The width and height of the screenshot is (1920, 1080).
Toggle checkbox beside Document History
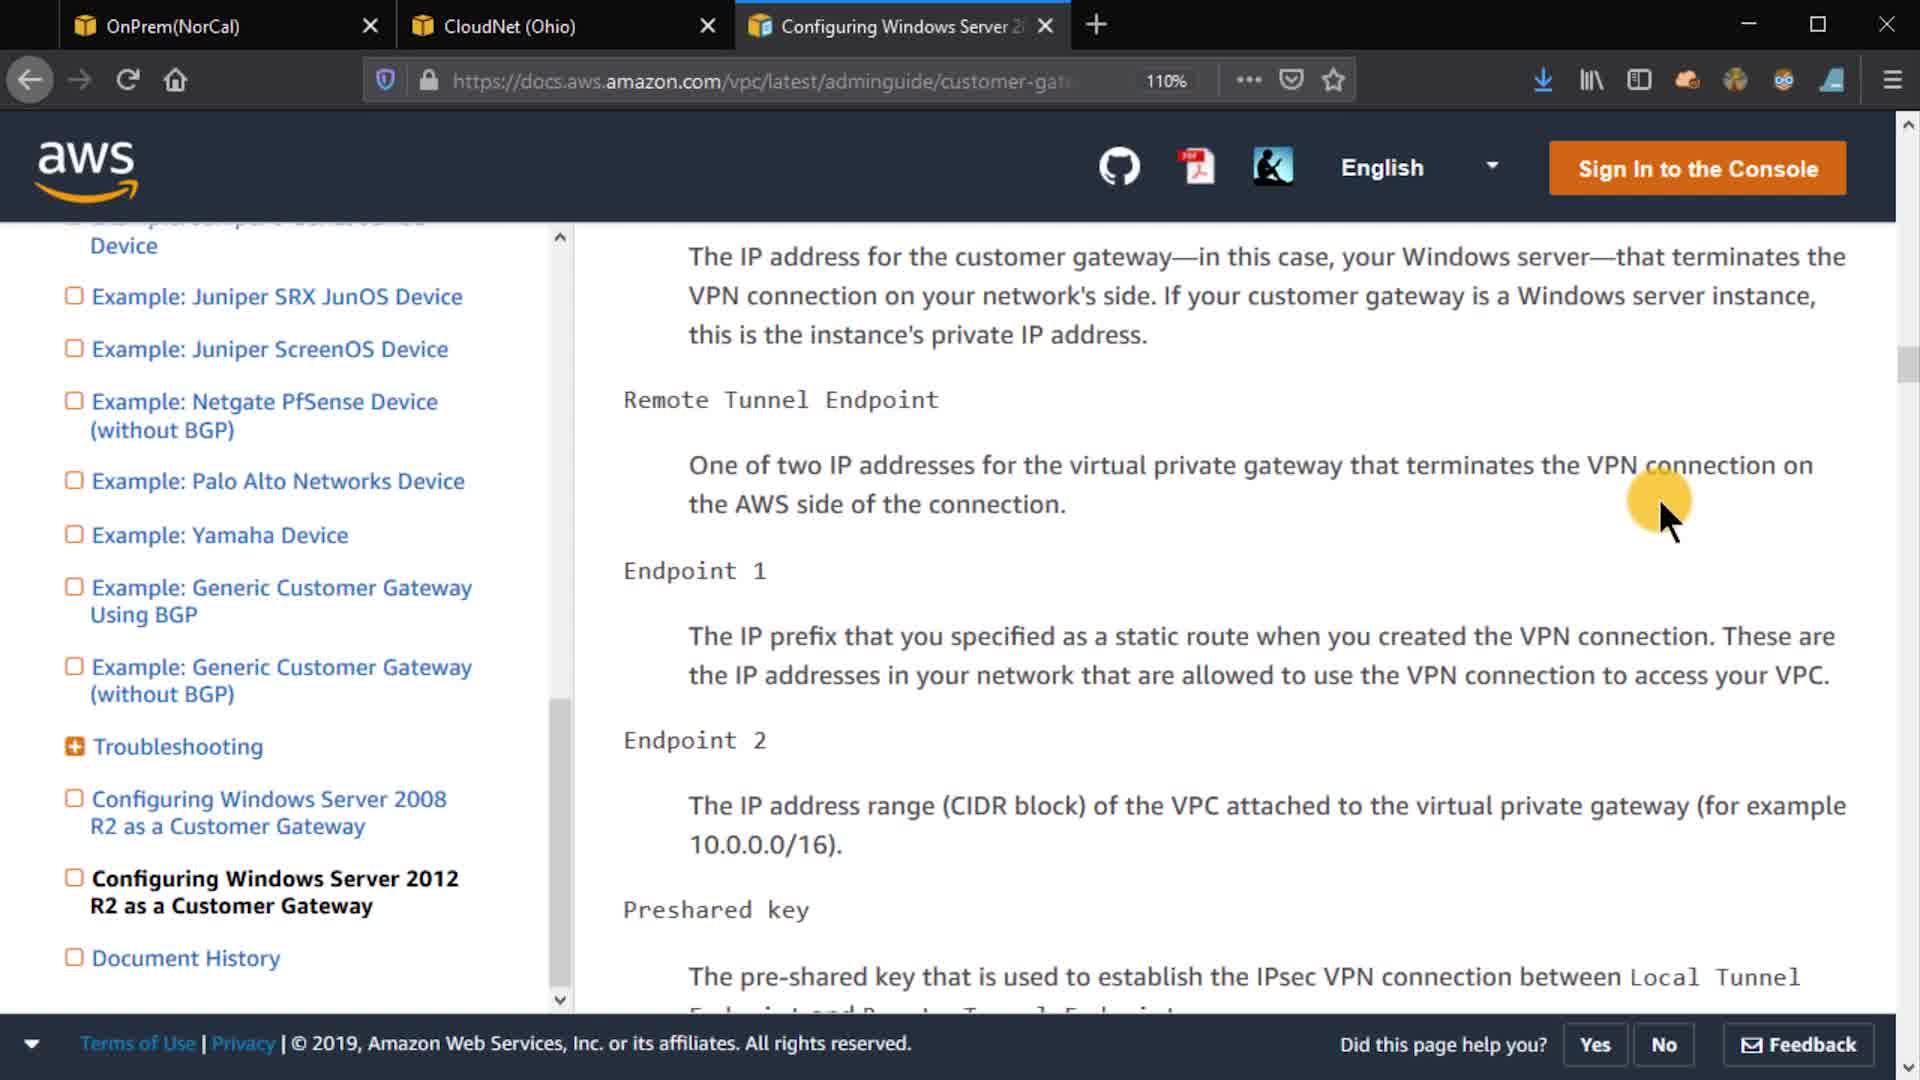(x=74, y=957)
